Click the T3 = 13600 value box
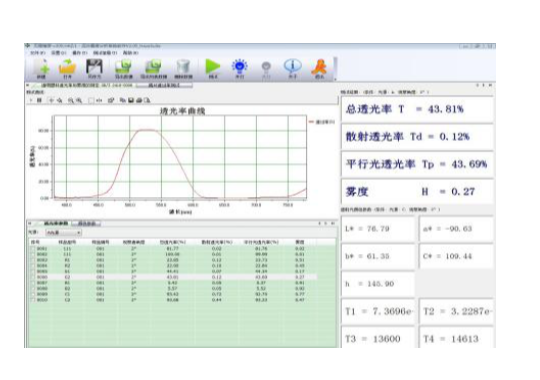This screenshot has height=380, width=540. coord(378,338)
